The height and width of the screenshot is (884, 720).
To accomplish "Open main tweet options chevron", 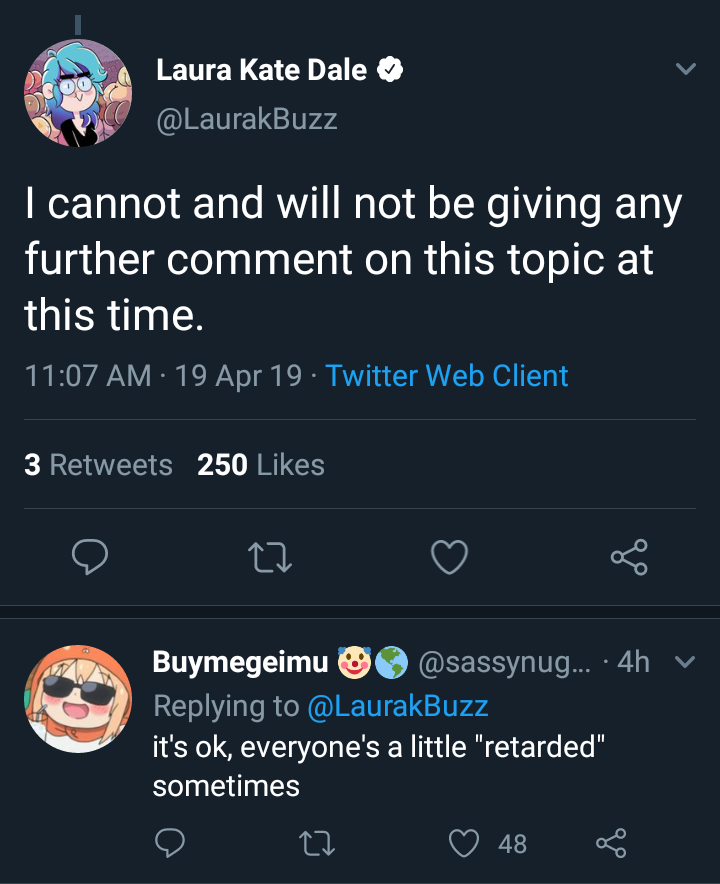I will click(686, 69).
